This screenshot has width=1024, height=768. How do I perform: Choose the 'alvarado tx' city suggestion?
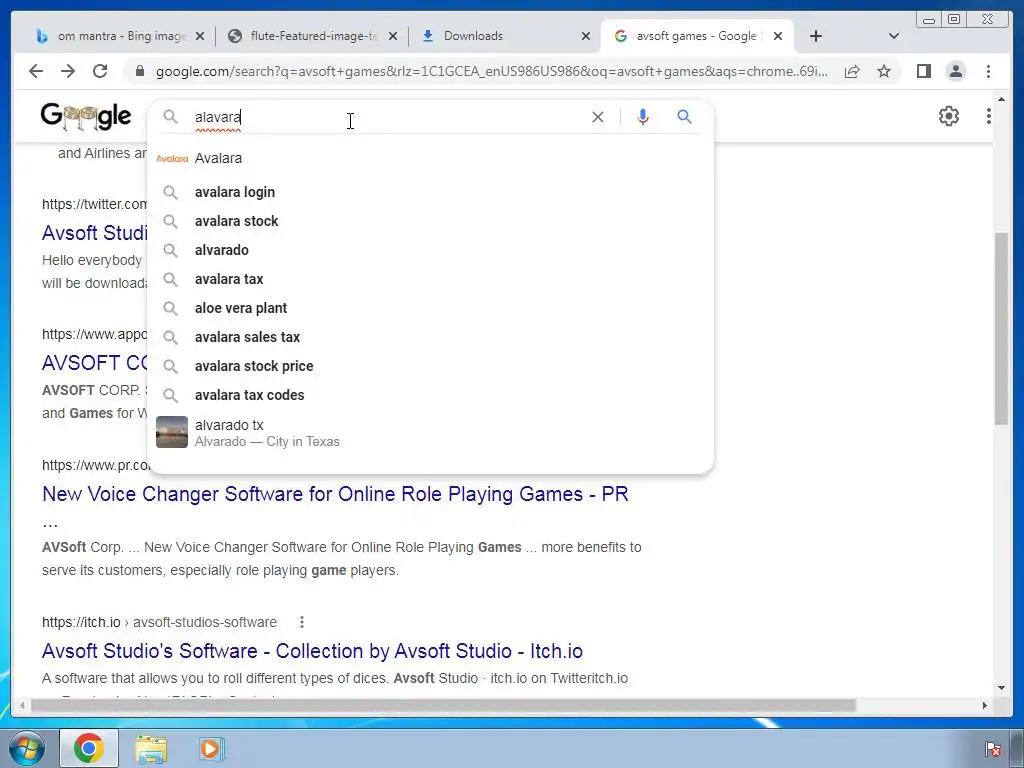point(430,432)
